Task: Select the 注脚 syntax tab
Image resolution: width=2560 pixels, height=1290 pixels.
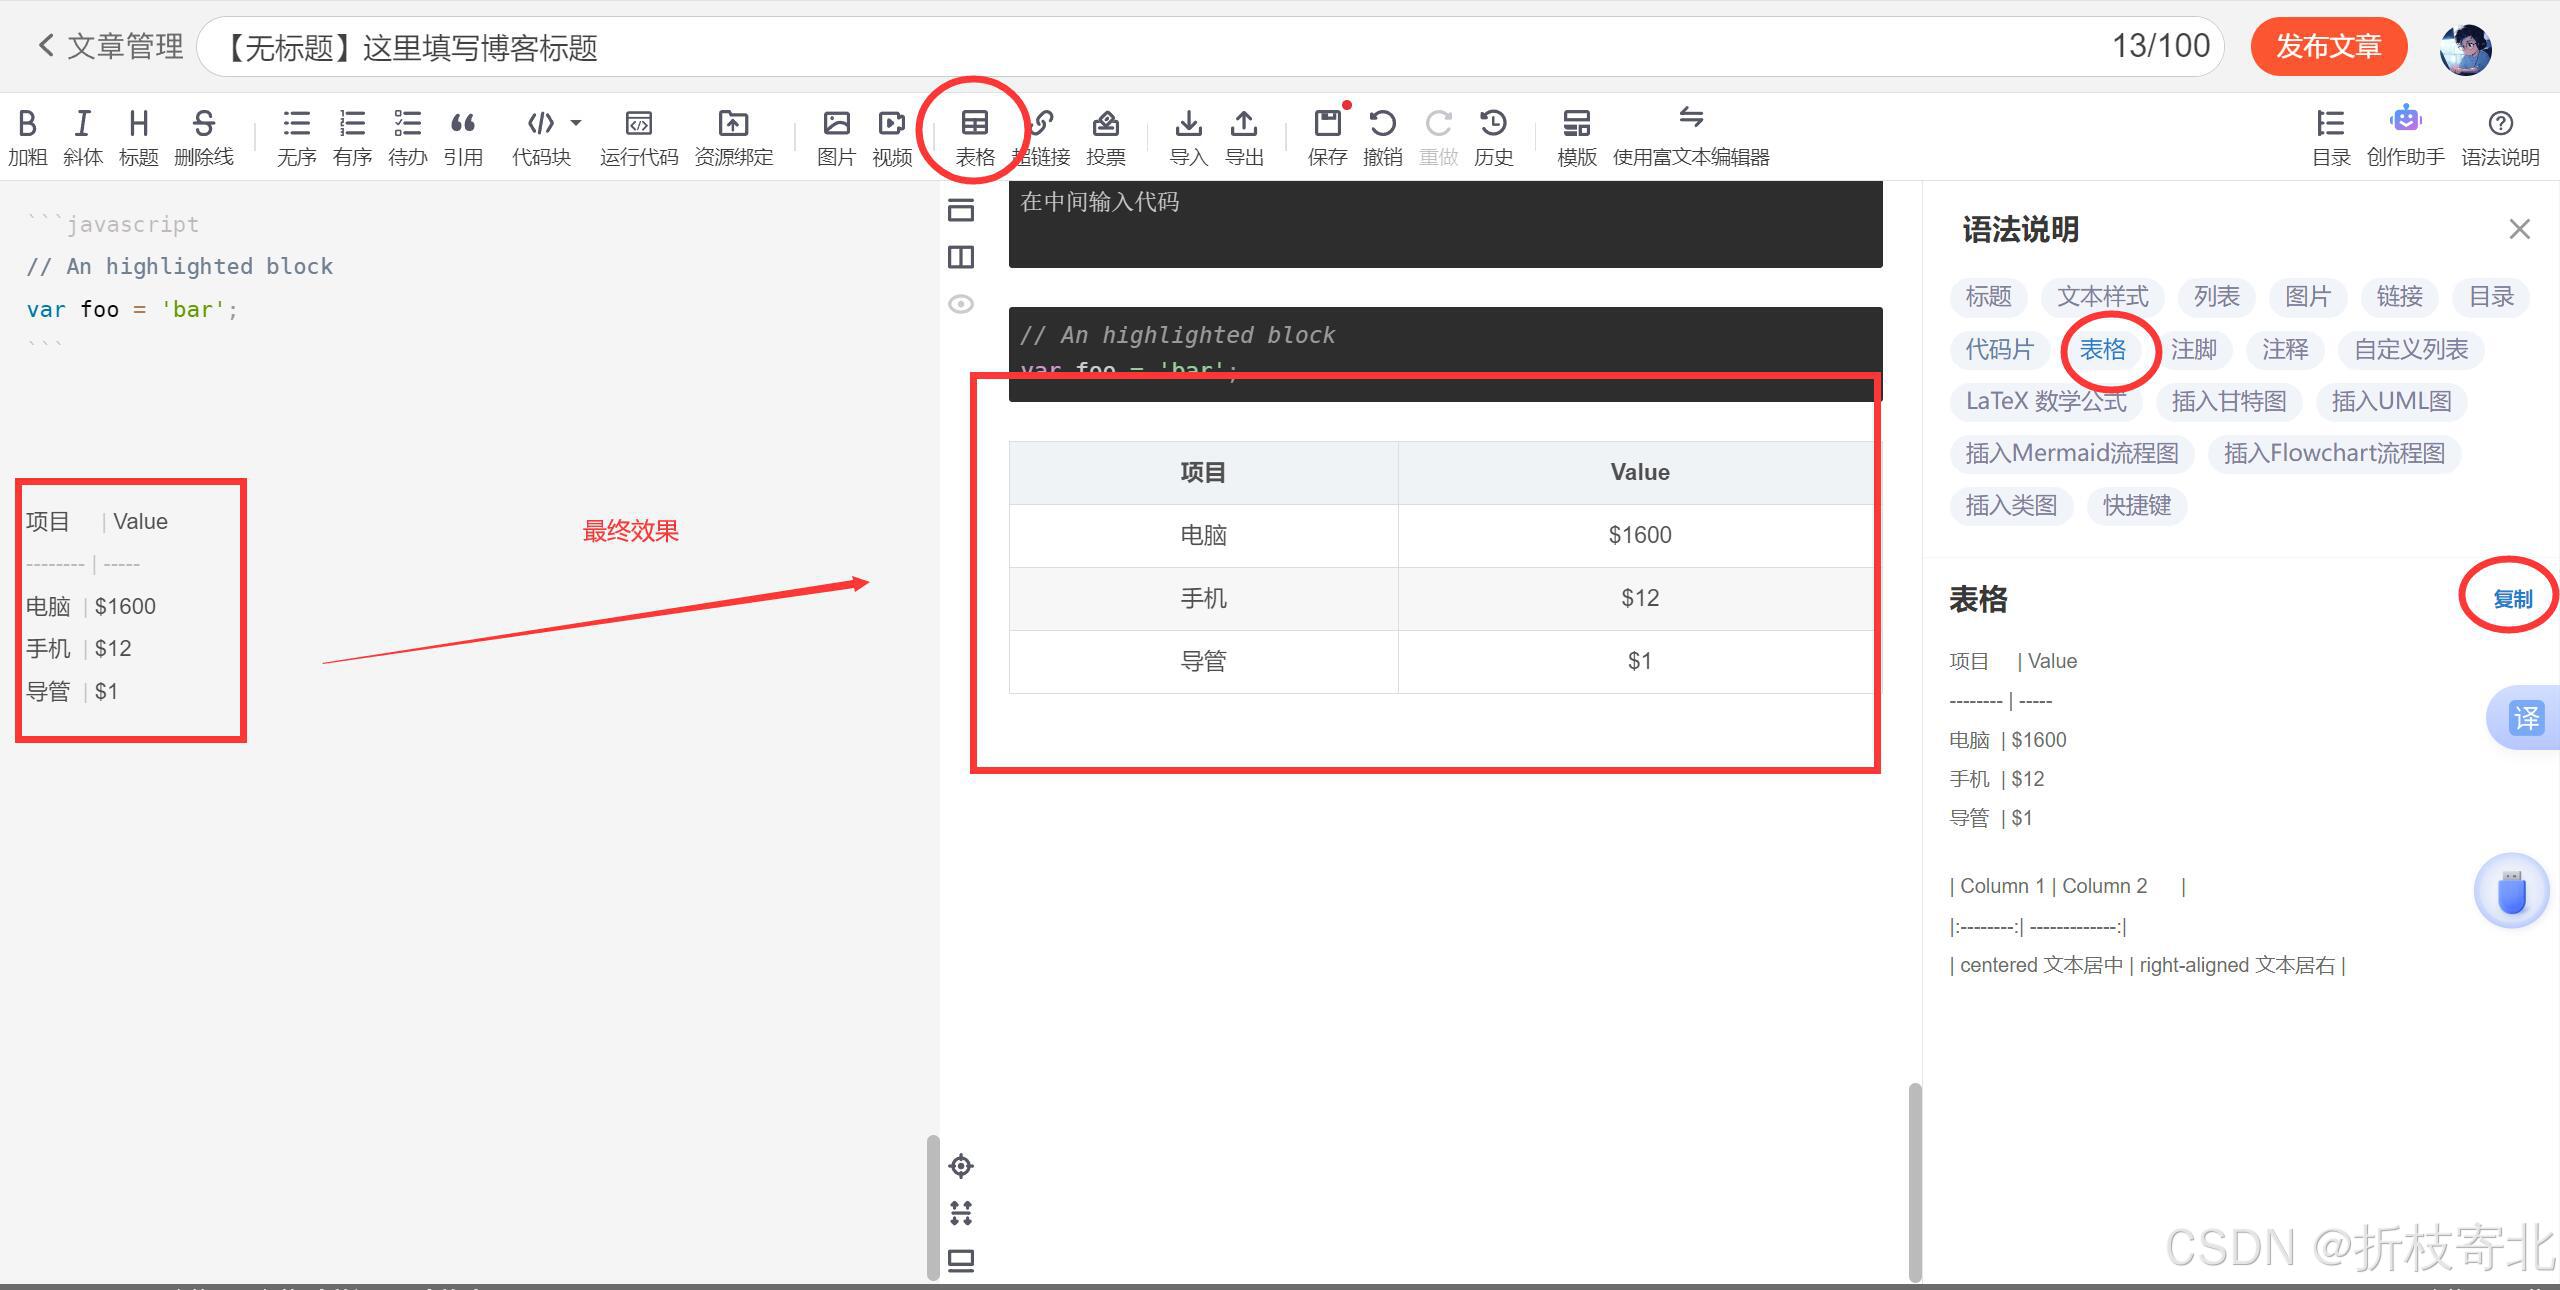Action: point(2194,349)
